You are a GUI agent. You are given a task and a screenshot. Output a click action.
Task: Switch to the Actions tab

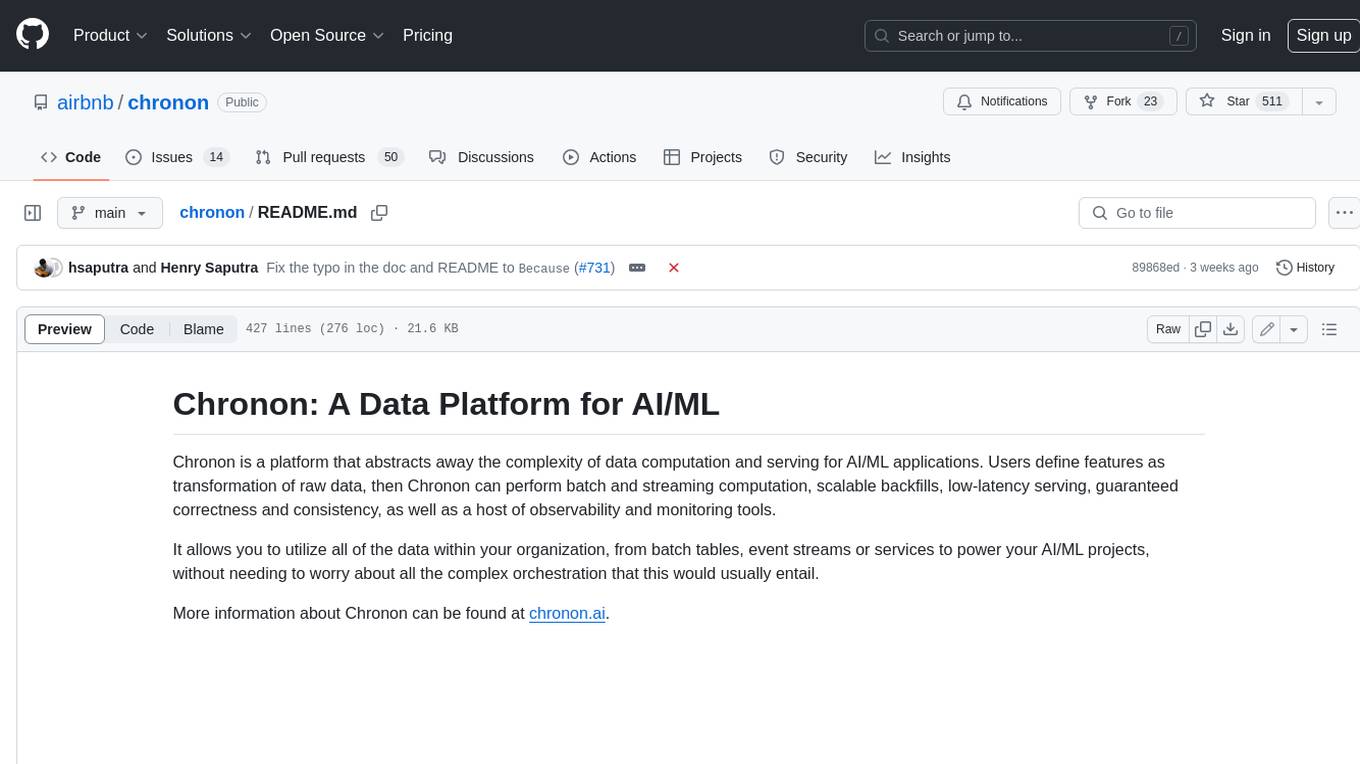pos(599,157)
